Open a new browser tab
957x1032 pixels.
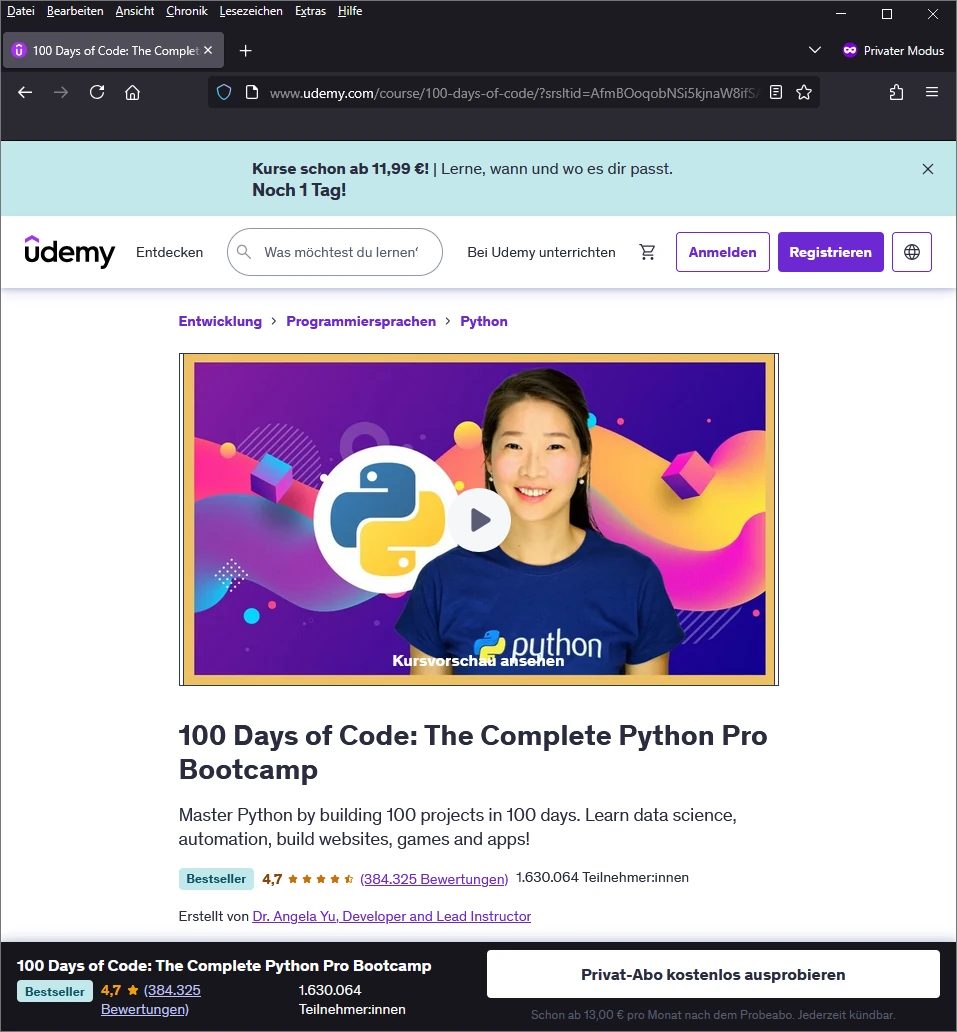246,51
